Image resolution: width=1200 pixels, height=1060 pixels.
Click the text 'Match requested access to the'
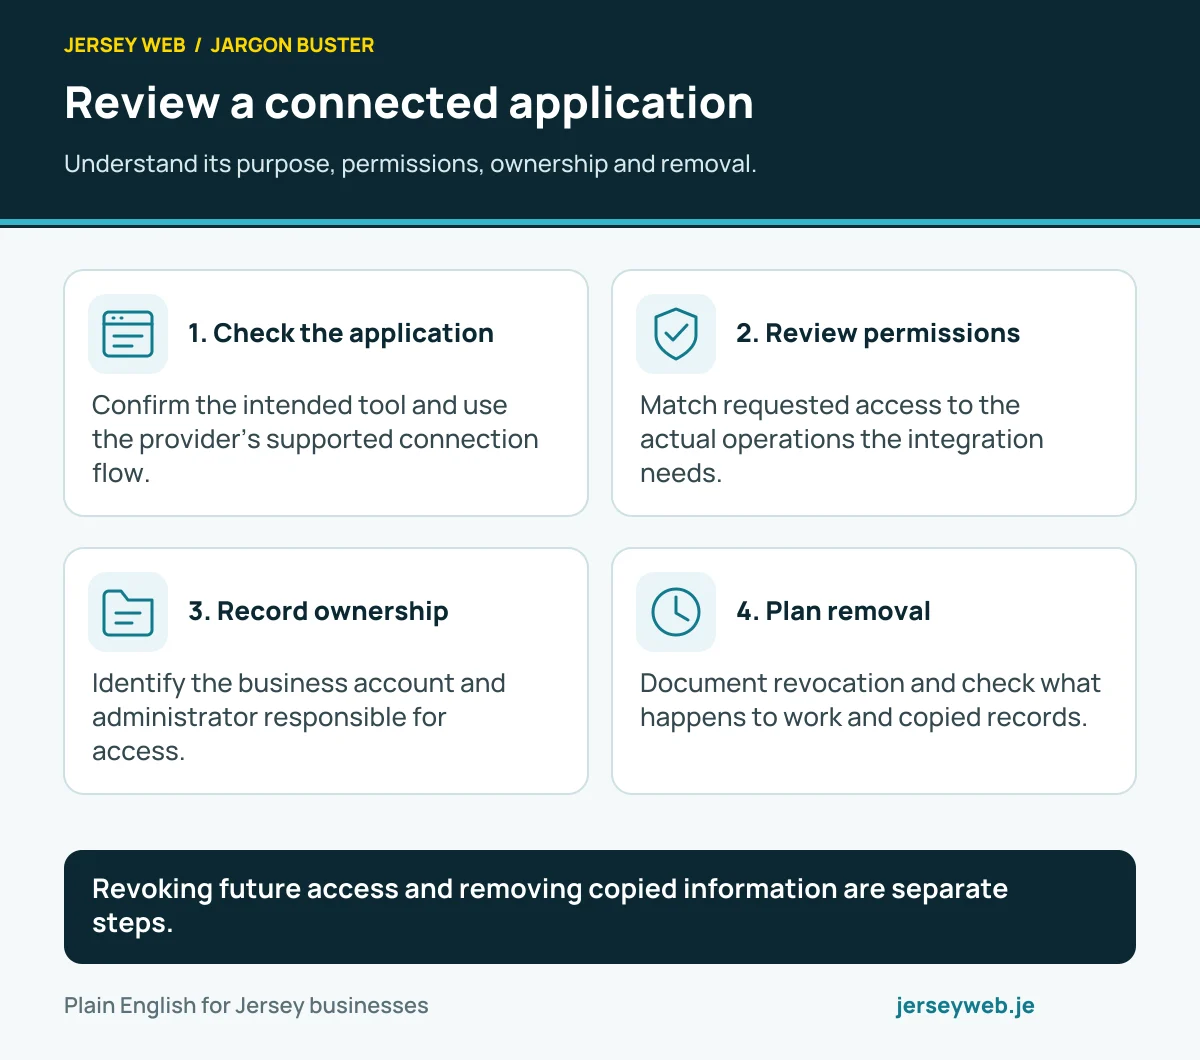point(830,405)
